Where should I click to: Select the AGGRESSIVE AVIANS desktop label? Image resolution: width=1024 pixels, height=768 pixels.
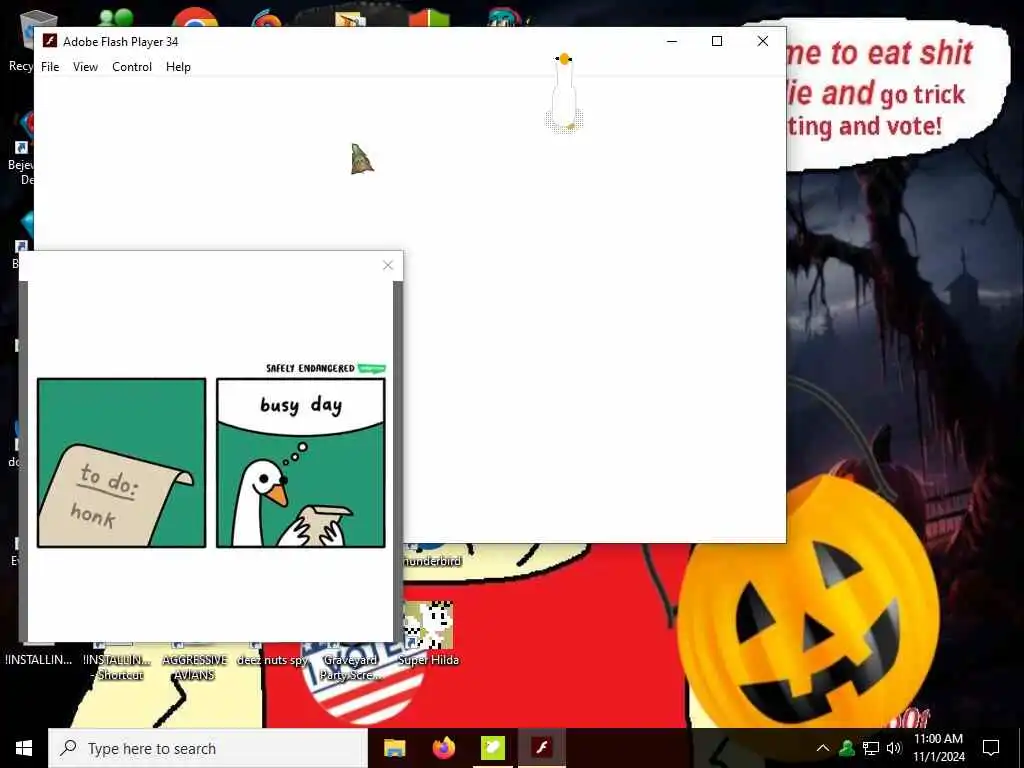195,667
